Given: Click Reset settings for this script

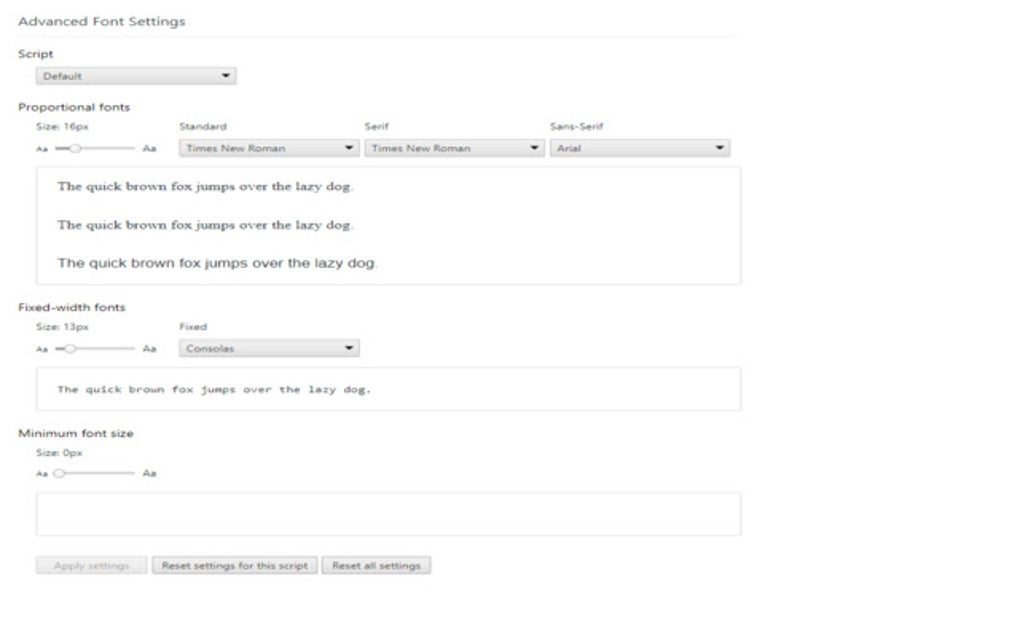Looking at the screenshot, I should click(235, 565).
